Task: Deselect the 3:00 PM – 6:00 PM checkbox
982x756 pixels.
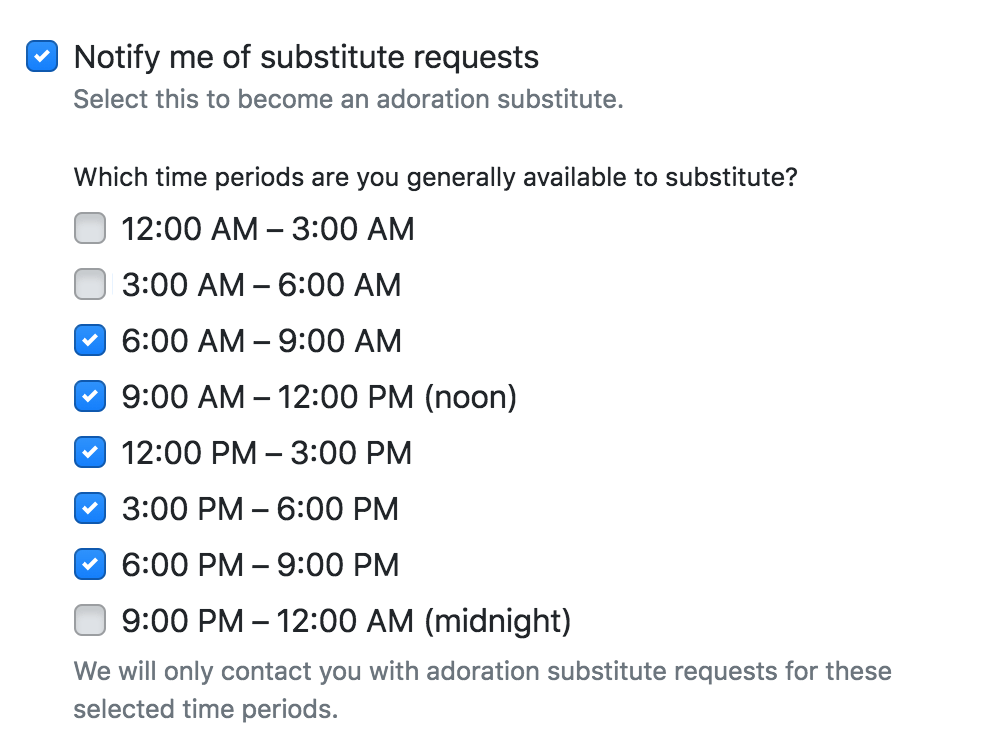Action: point(90,510)
